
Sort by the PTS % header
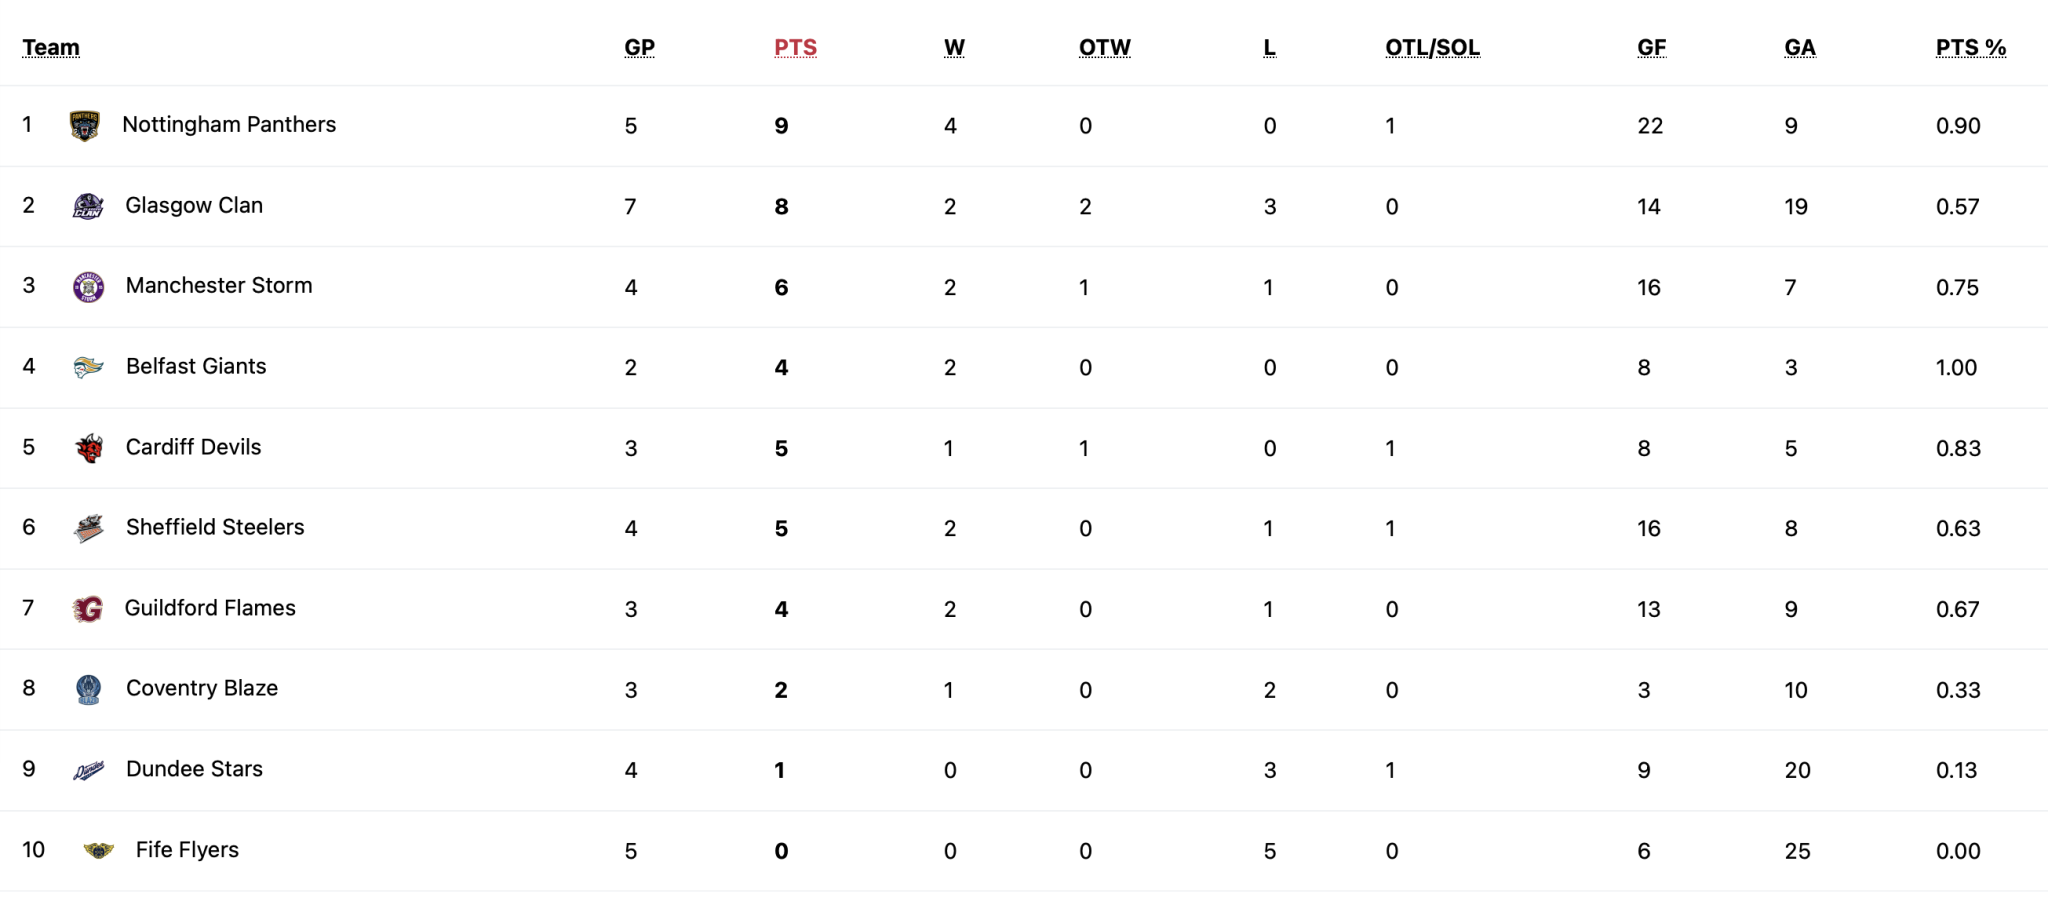[x=1970, y=48]
